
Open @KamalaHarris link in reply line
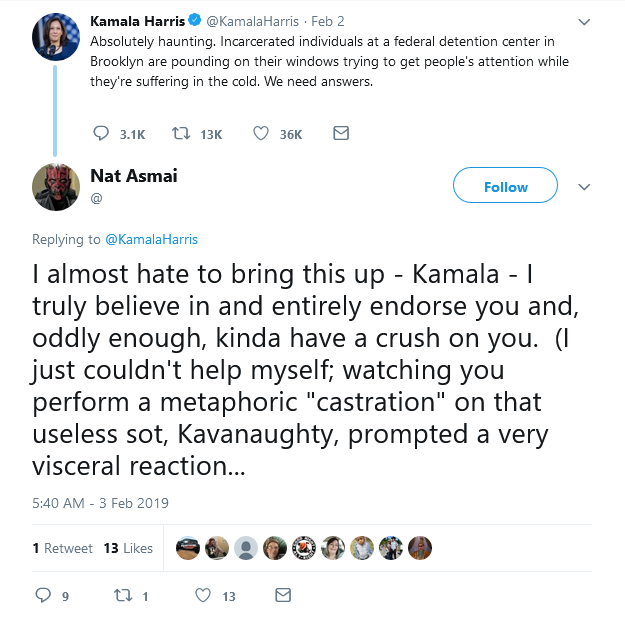(151, 240)
